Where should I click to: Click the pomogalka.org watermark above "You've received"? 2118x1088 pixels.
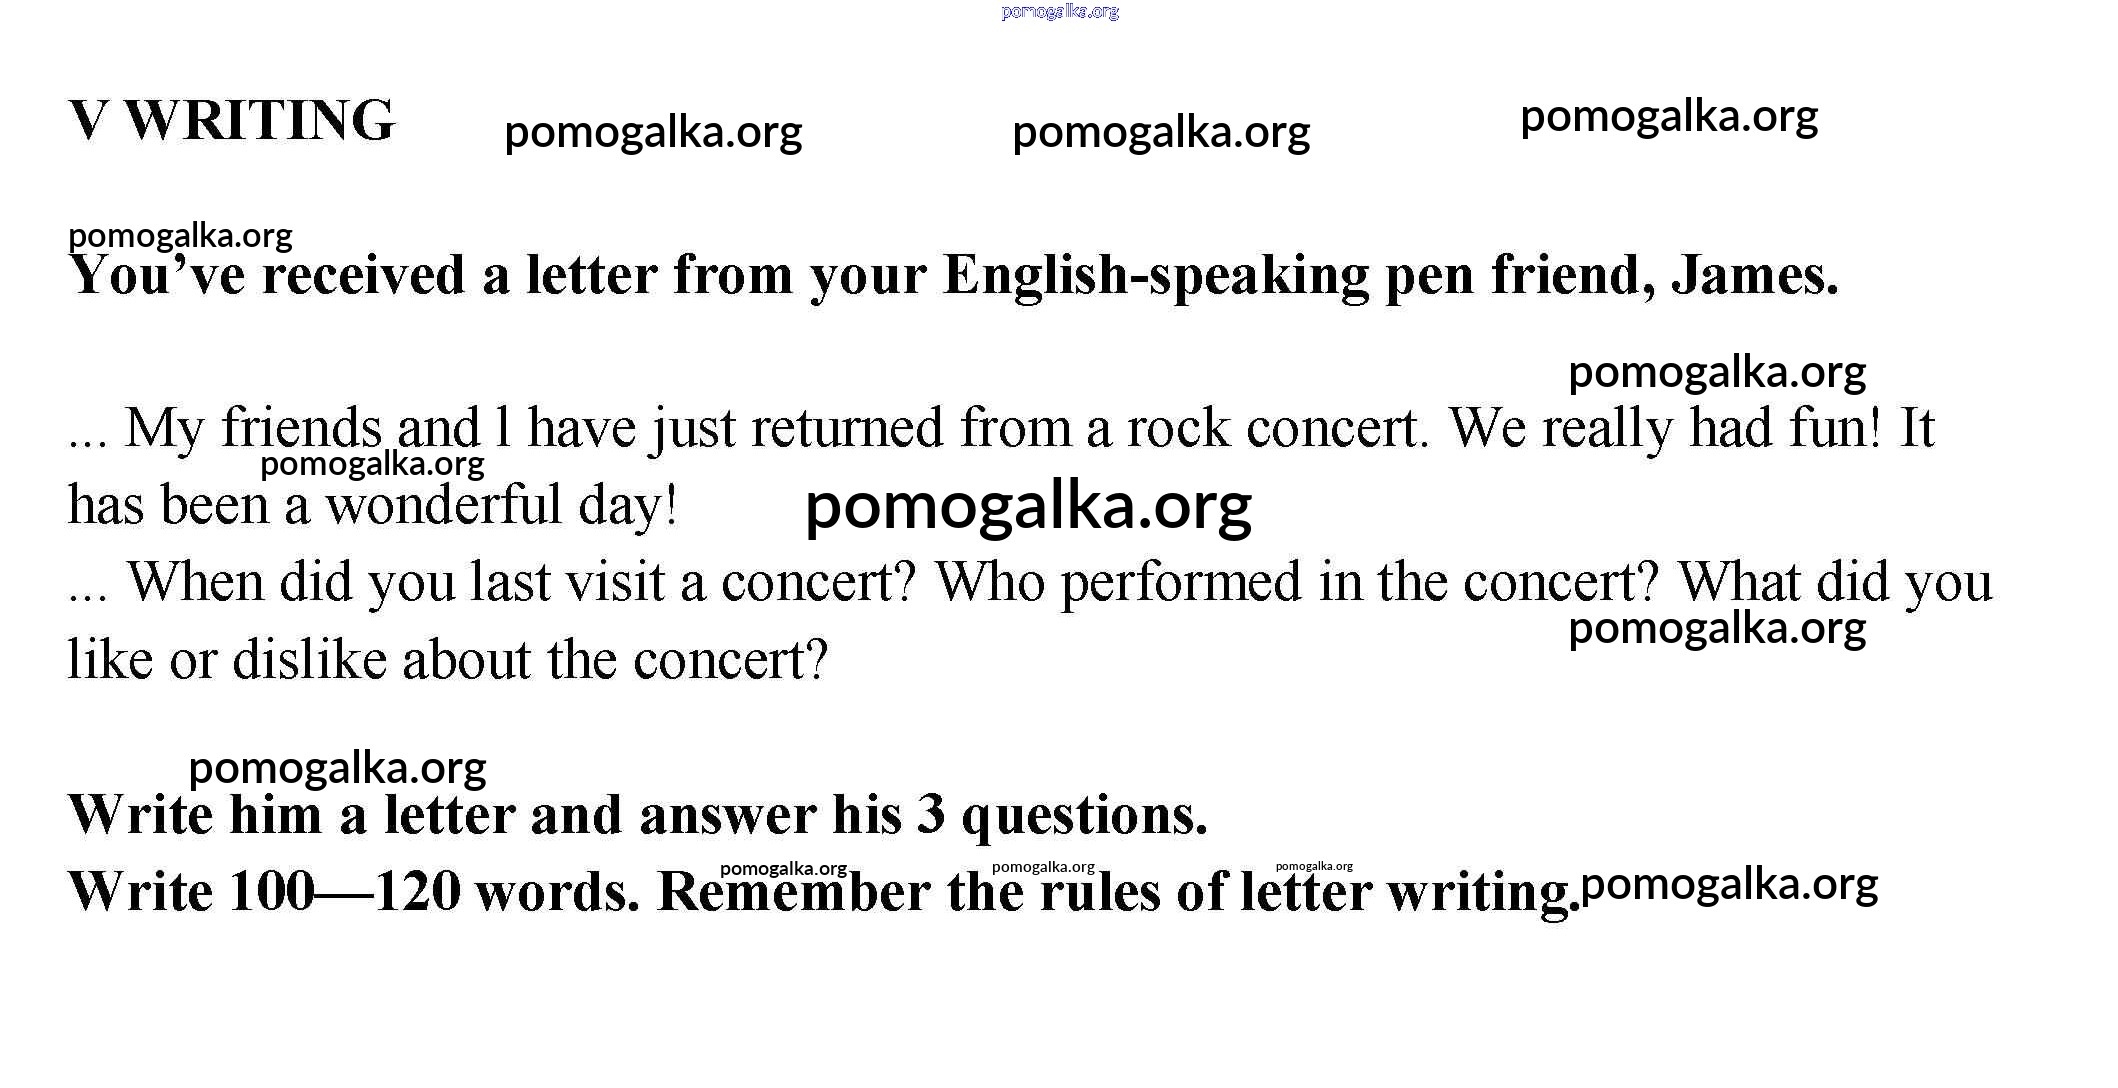point(180,236)
